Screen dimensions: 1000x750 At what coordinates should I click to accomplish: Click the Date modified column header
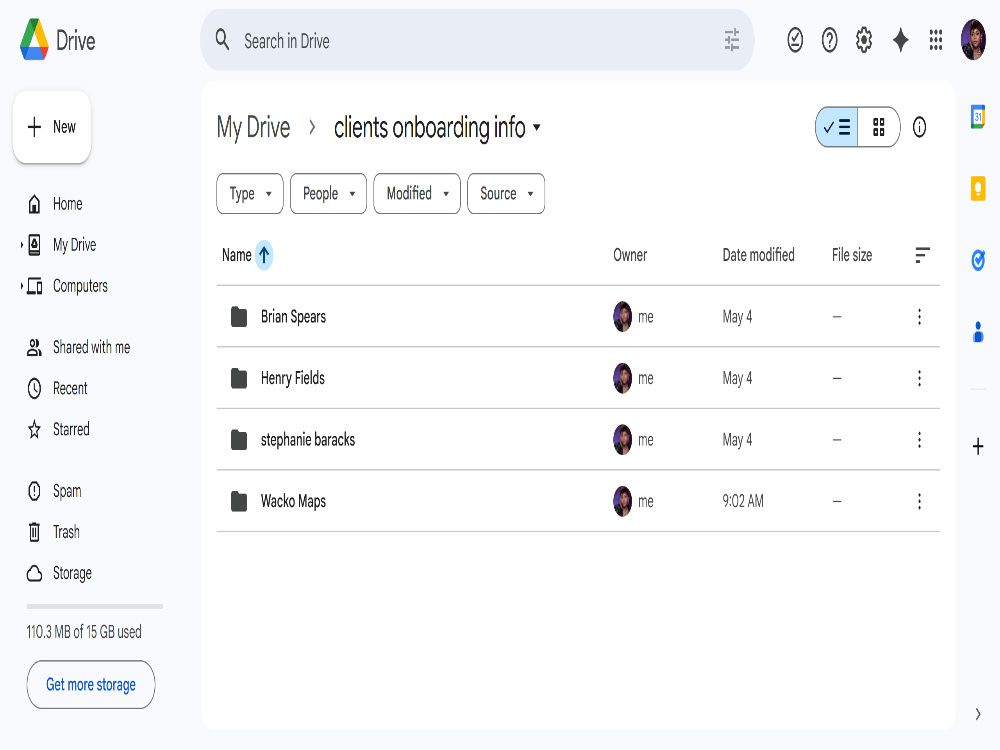coord(758,255)
